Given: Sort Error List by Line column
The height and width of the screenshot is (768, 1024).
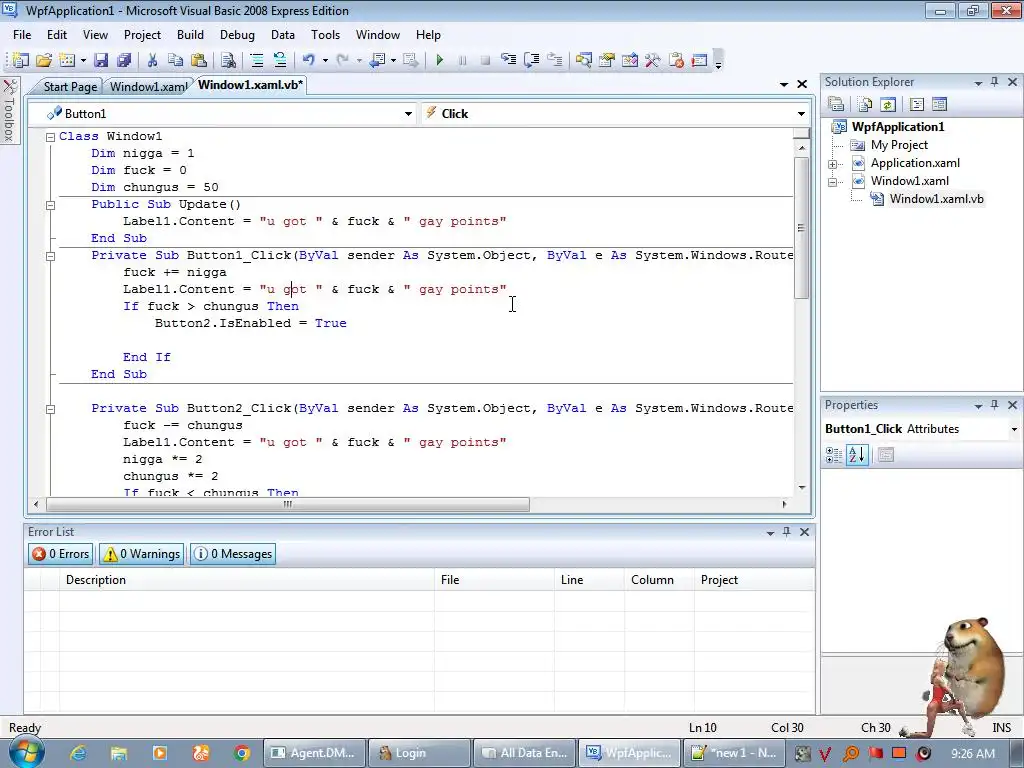Looking at the screenshot, I should (x=589, y=580).
